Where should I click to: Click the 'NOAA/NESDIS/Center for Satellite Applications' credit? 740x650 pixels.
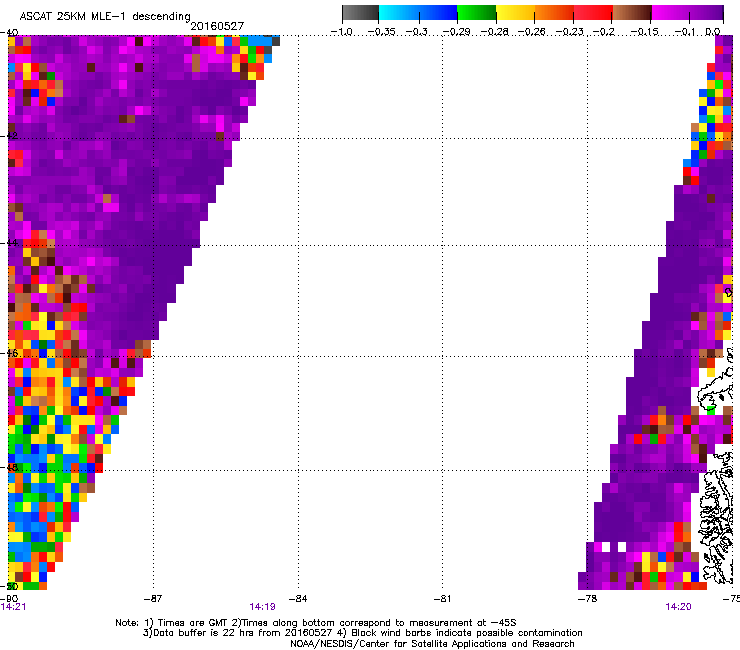pos(432,644)
